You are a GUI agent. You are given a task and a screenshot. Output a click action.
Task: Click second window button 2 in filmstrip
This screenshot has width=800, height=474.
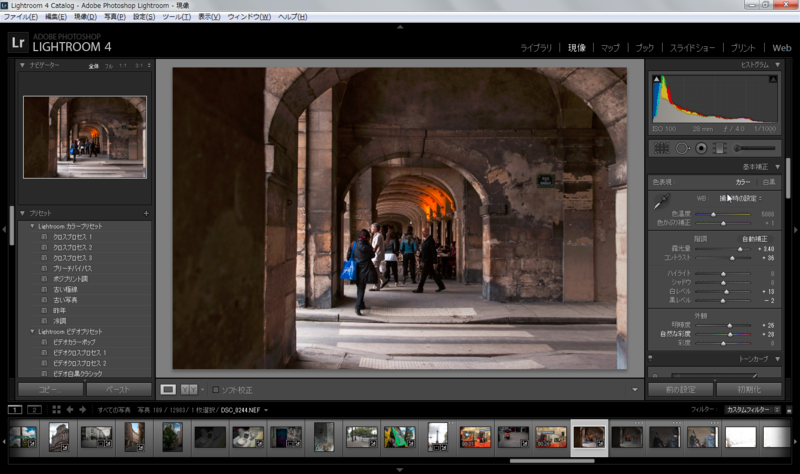(x=34, y=410)
